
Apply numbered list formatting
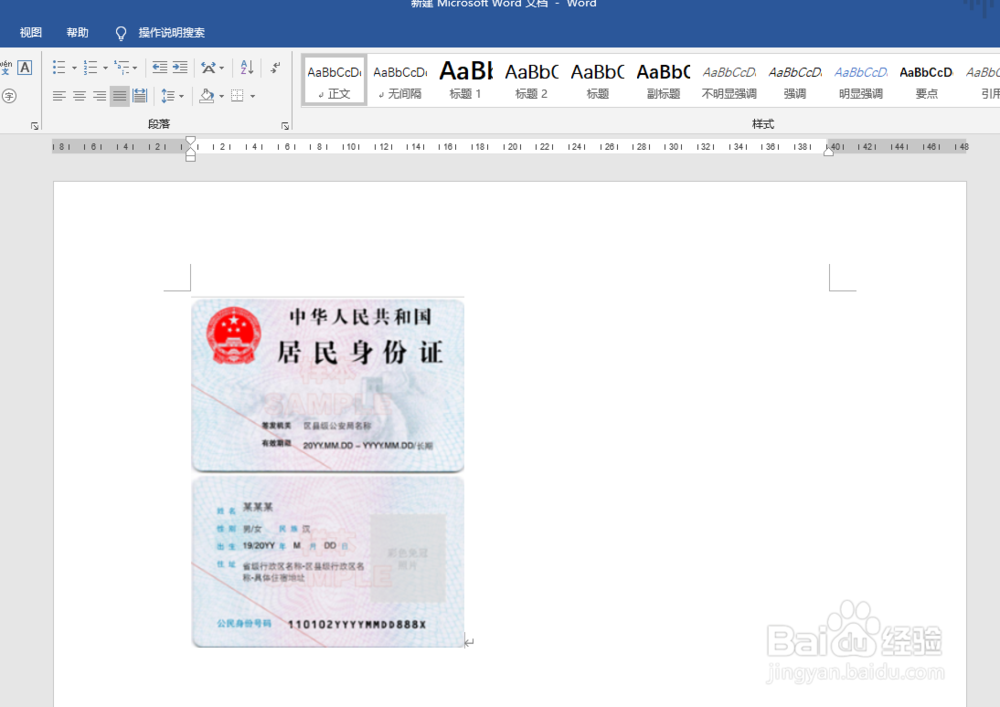[88, 67]
